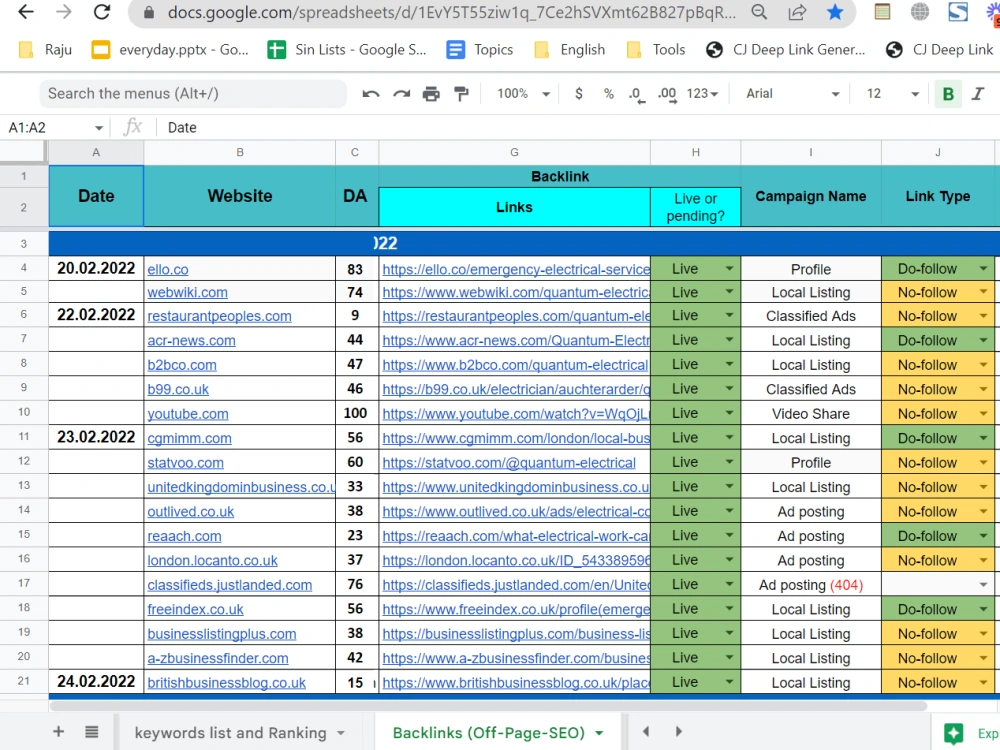Select the Campaign Name header cell
The height and width of the screenshot is (750, 1000).
(x=811, y=196)
